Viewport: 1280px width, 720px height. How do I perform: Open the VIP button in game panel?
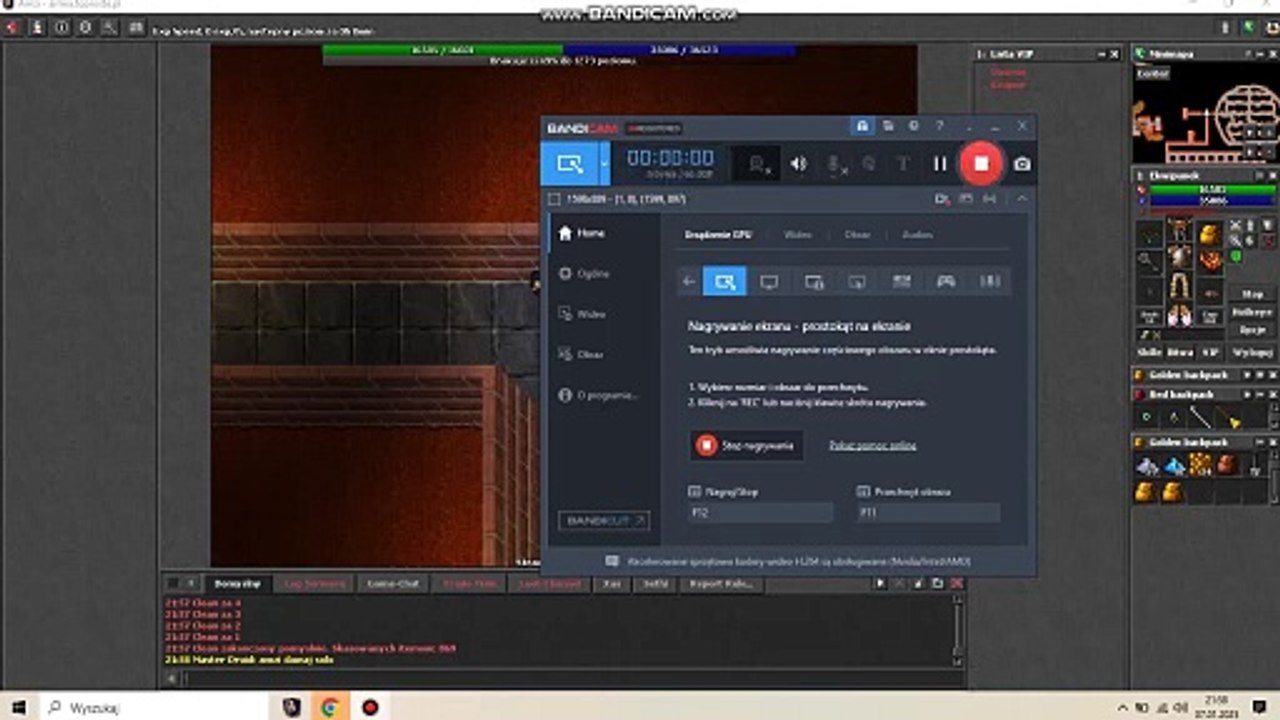[1210, 352]
